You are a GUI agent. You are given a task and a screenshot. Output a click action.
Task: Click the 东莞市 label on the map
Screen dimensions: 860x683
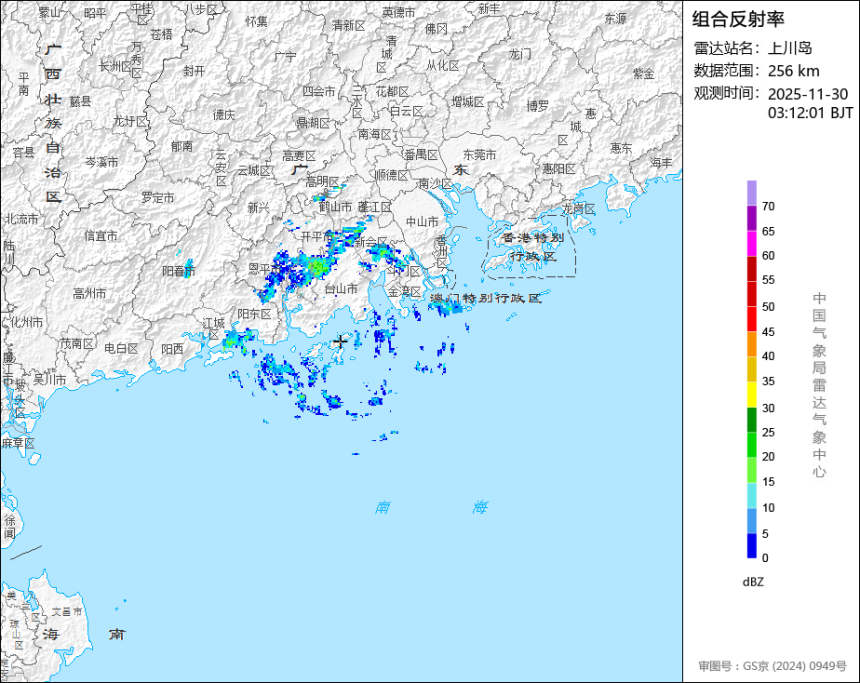(x=479, y=155)
